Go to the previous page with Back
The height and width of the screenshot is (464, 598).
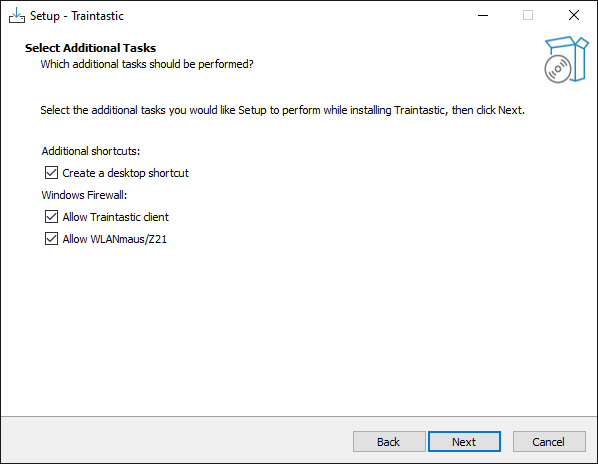click(389, 442)
